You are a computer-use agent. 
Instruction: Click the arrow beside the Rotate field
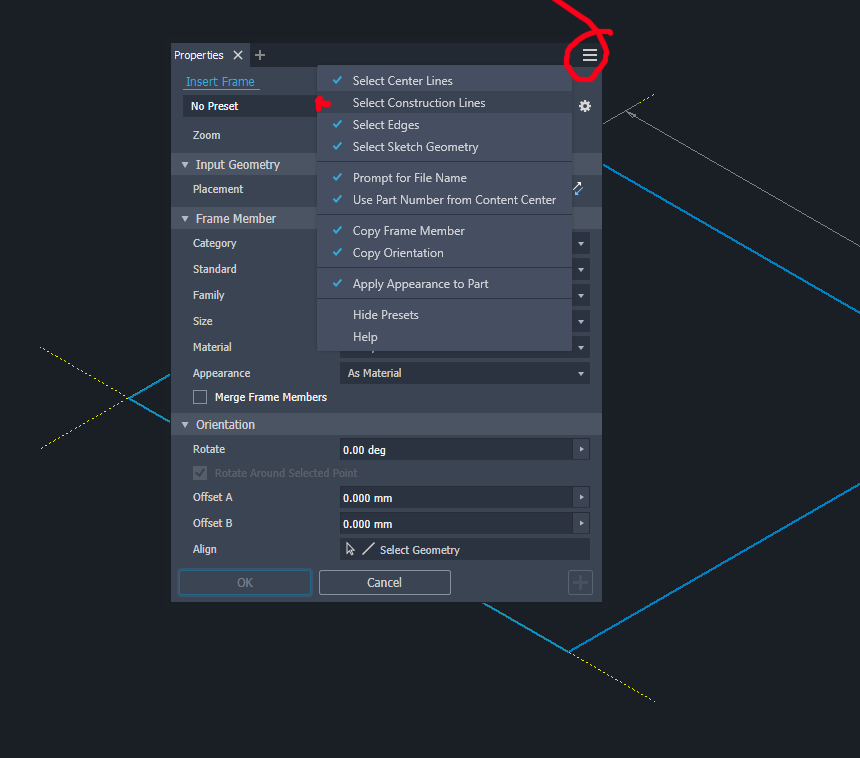581,449
